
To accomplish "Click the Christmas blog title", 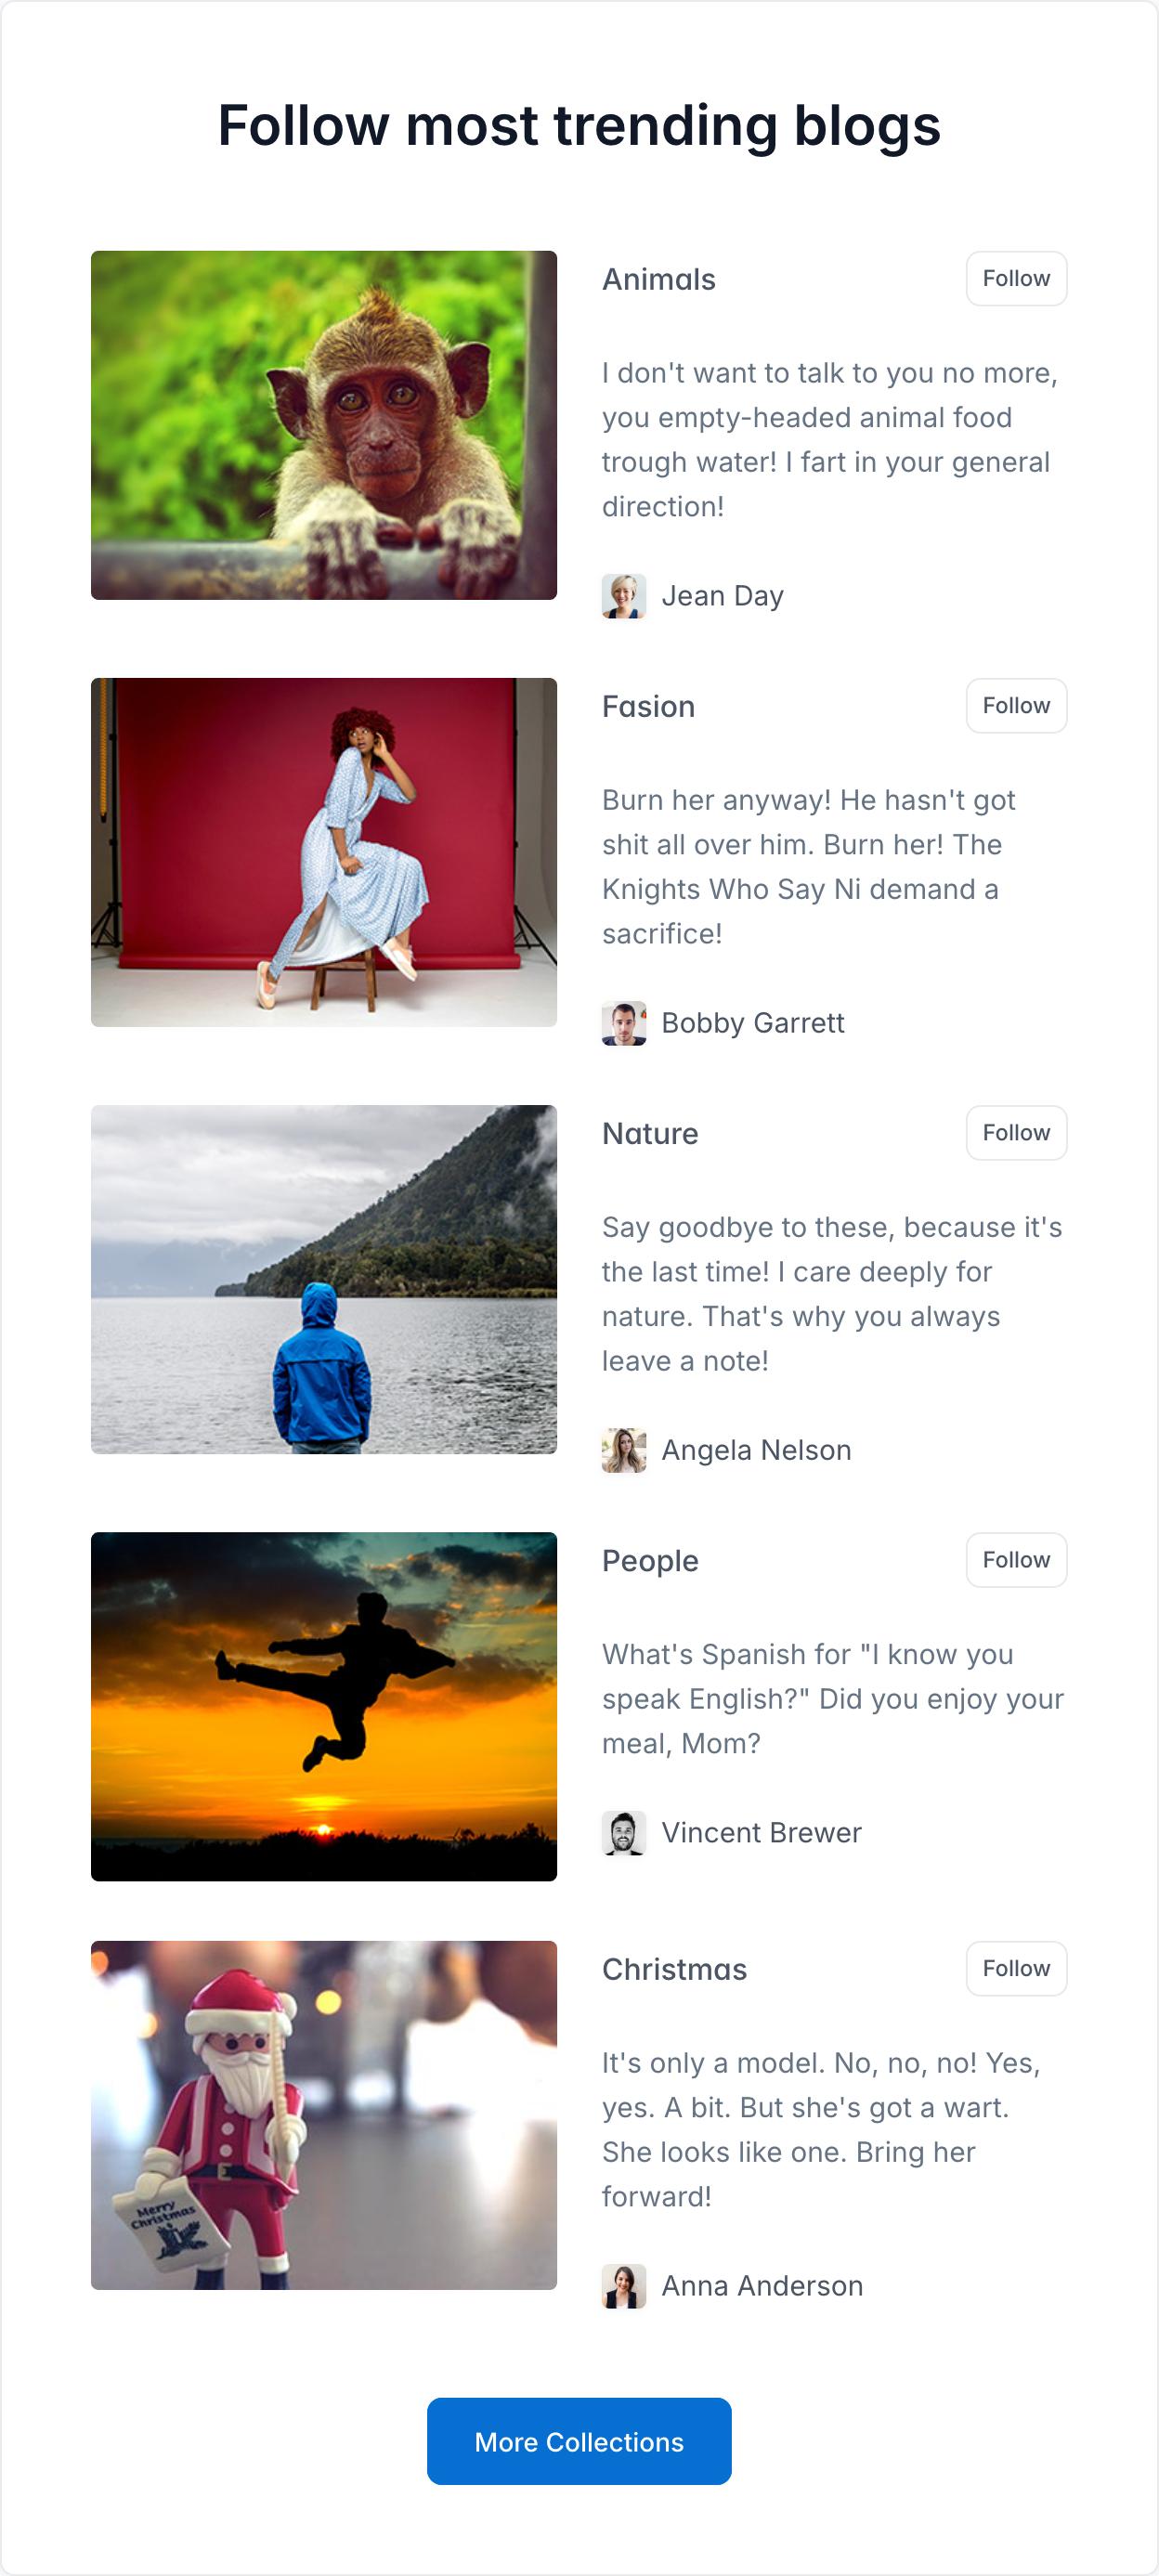I will pos(674,1969).
